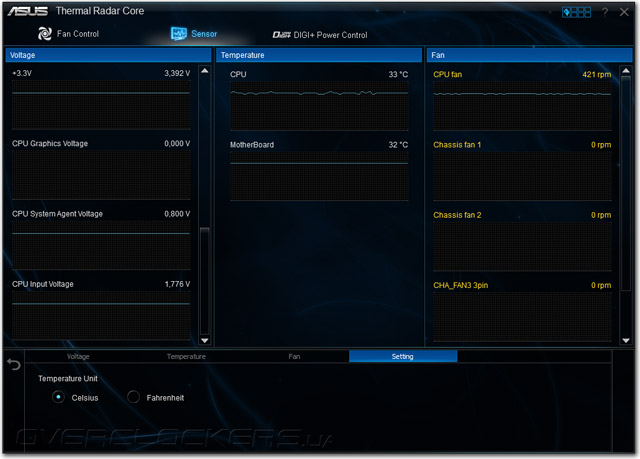Click the Voltage panel scrollbar thumb
Viewport: 640px width, 459px height.
[205, 281]
